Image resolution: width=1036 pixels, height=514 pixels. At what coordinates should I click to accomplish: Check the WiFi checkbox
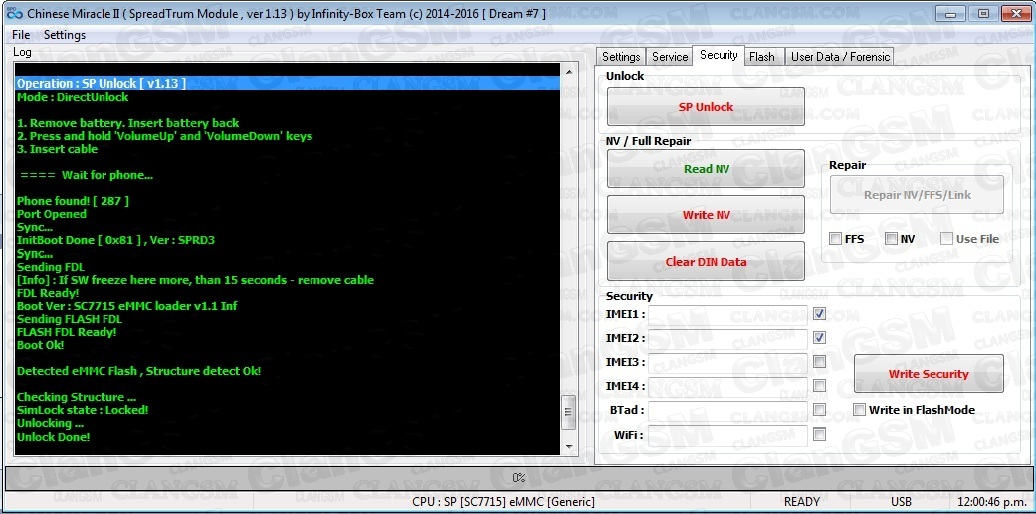tap(819, 434)
